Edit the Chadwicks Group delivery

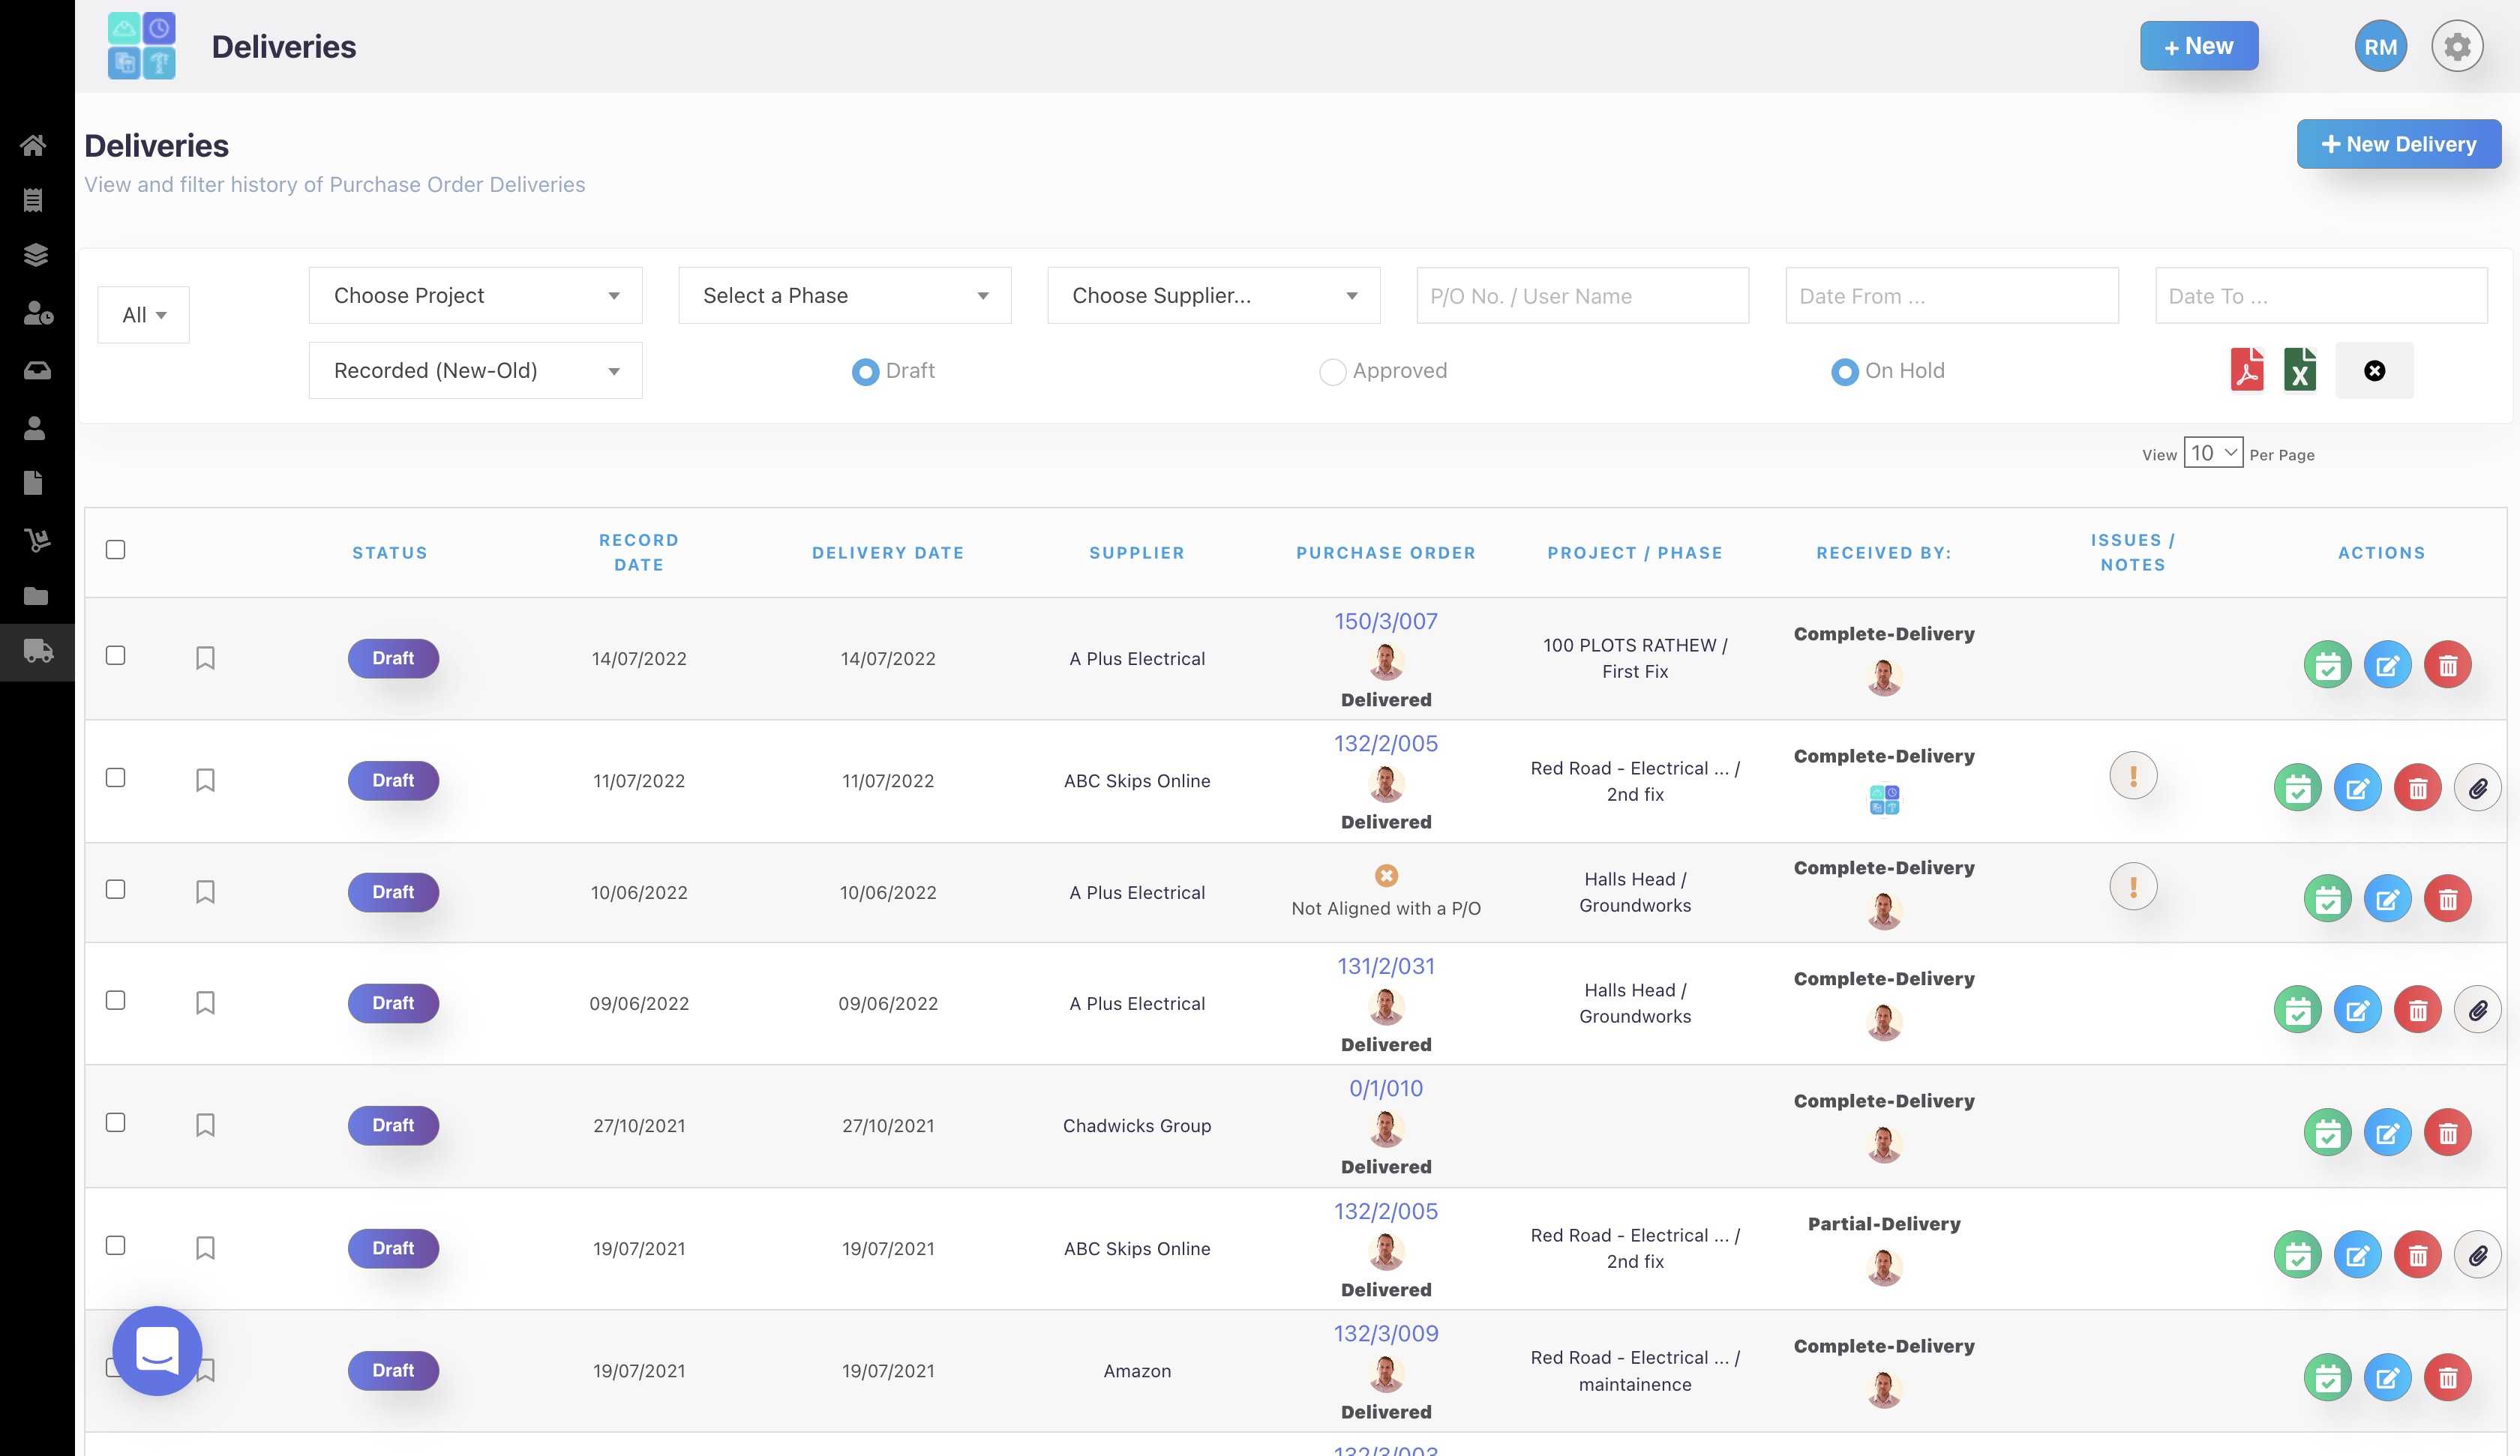pyautogui.click(x=2387, y=1133)
